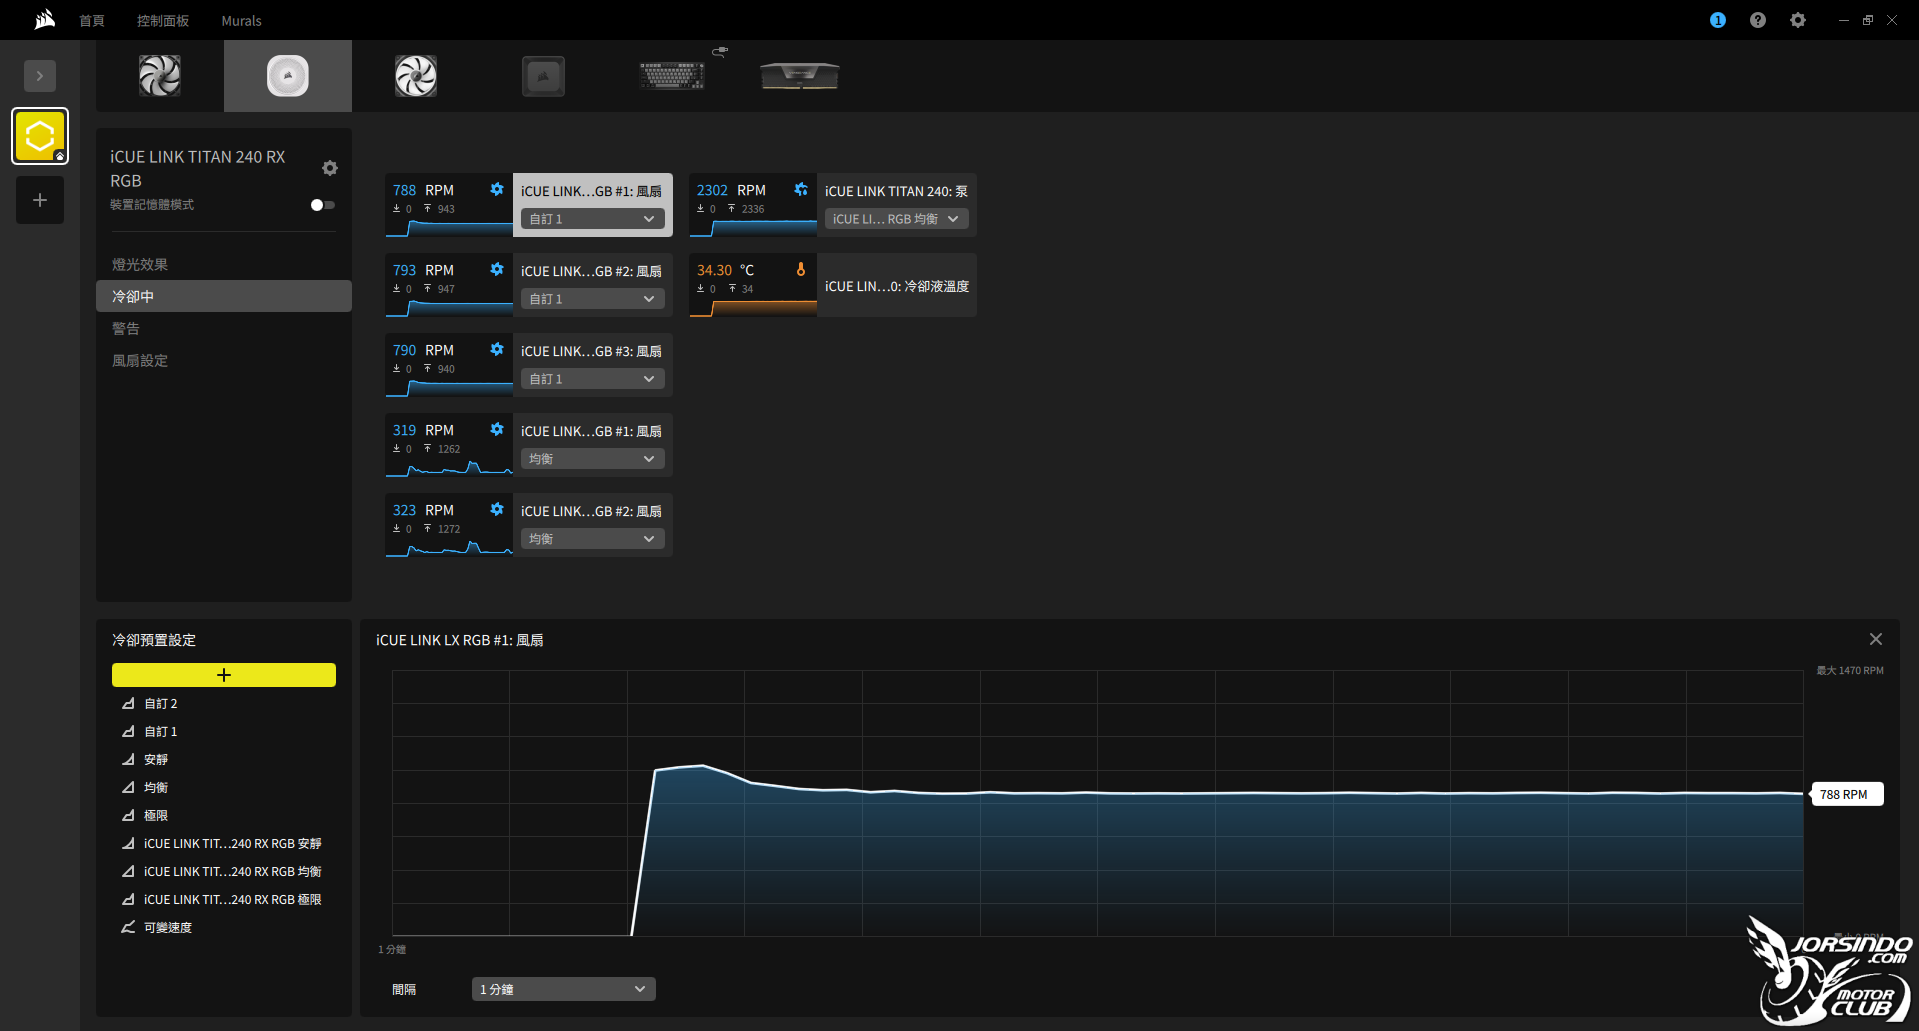
Task: Add a new profile with sidebar plus
Action: coord(40,200)
